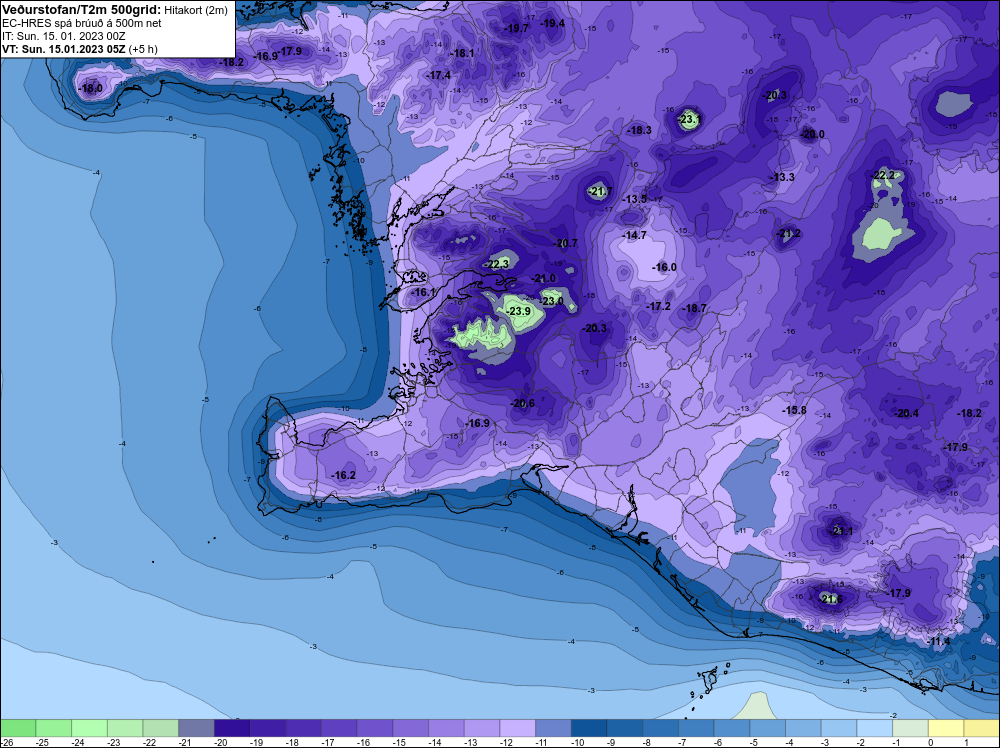
Task: Select the -18.7 temperature value
Action: click(x=695, y=309)
